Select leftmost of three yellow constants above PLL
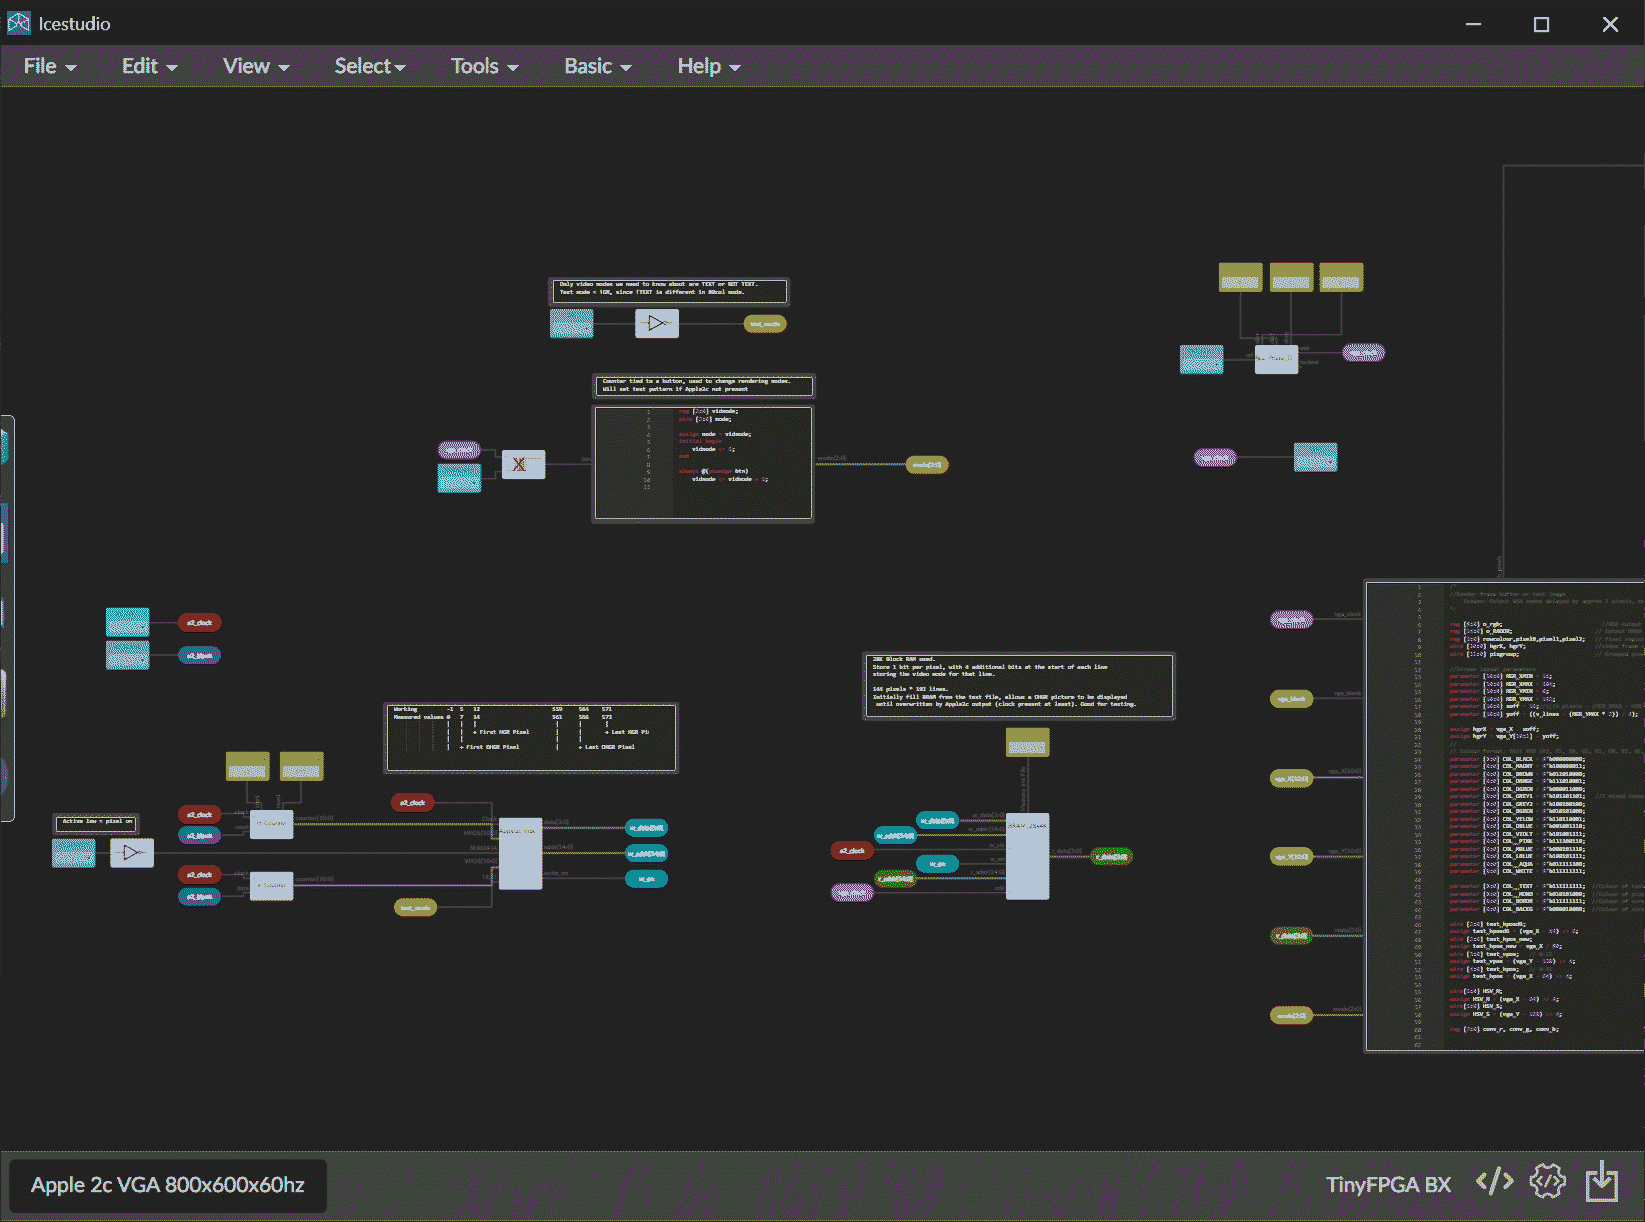The image size is (1645, 1222). [x=1241, y=278]
